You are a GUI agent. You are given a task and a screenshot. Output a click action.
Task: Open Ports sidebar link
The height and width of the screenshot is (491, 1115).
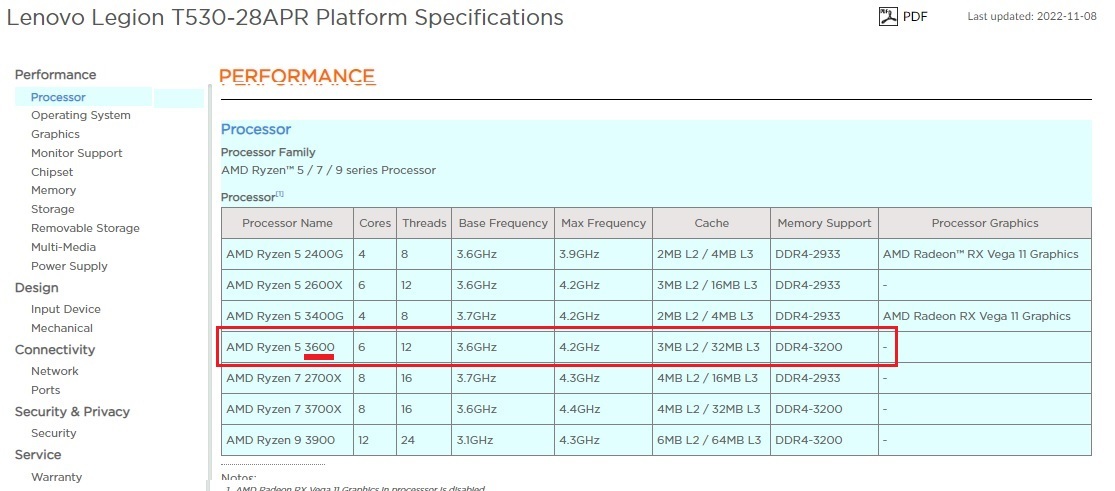[46, 390]
